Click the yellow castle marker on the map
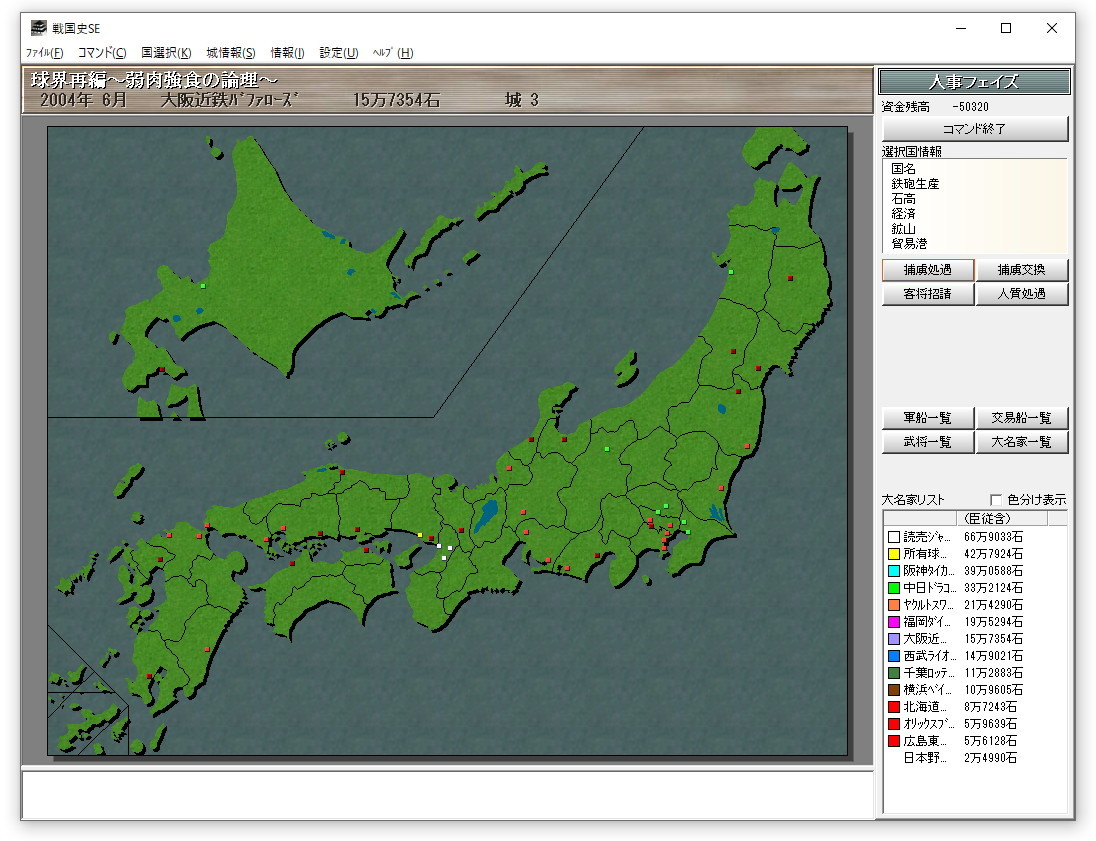1096x841 pixels. click(420, 535)
